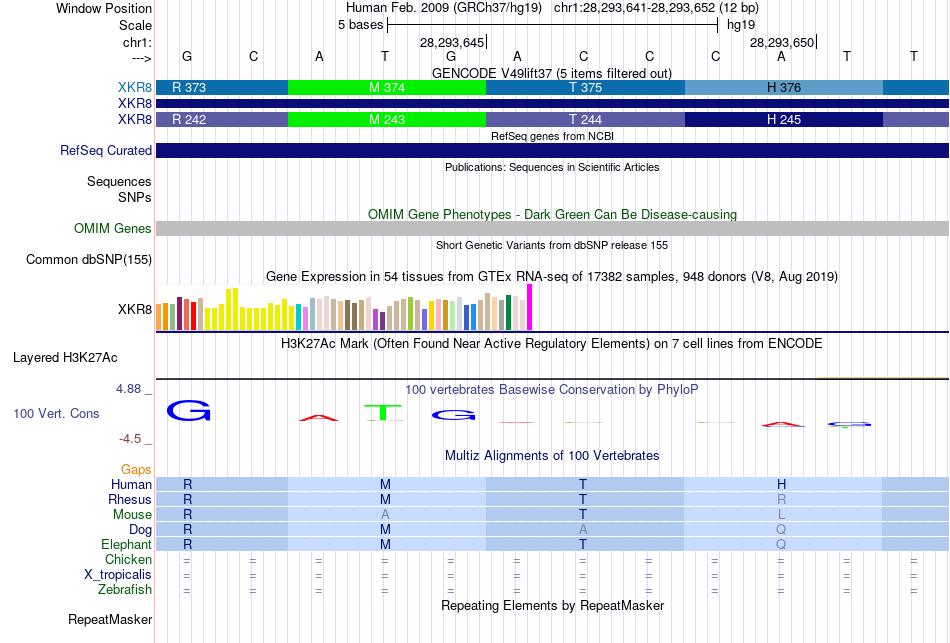Click the Gaps label in Multiz track
Screen dimensions: 950x643
136,469
